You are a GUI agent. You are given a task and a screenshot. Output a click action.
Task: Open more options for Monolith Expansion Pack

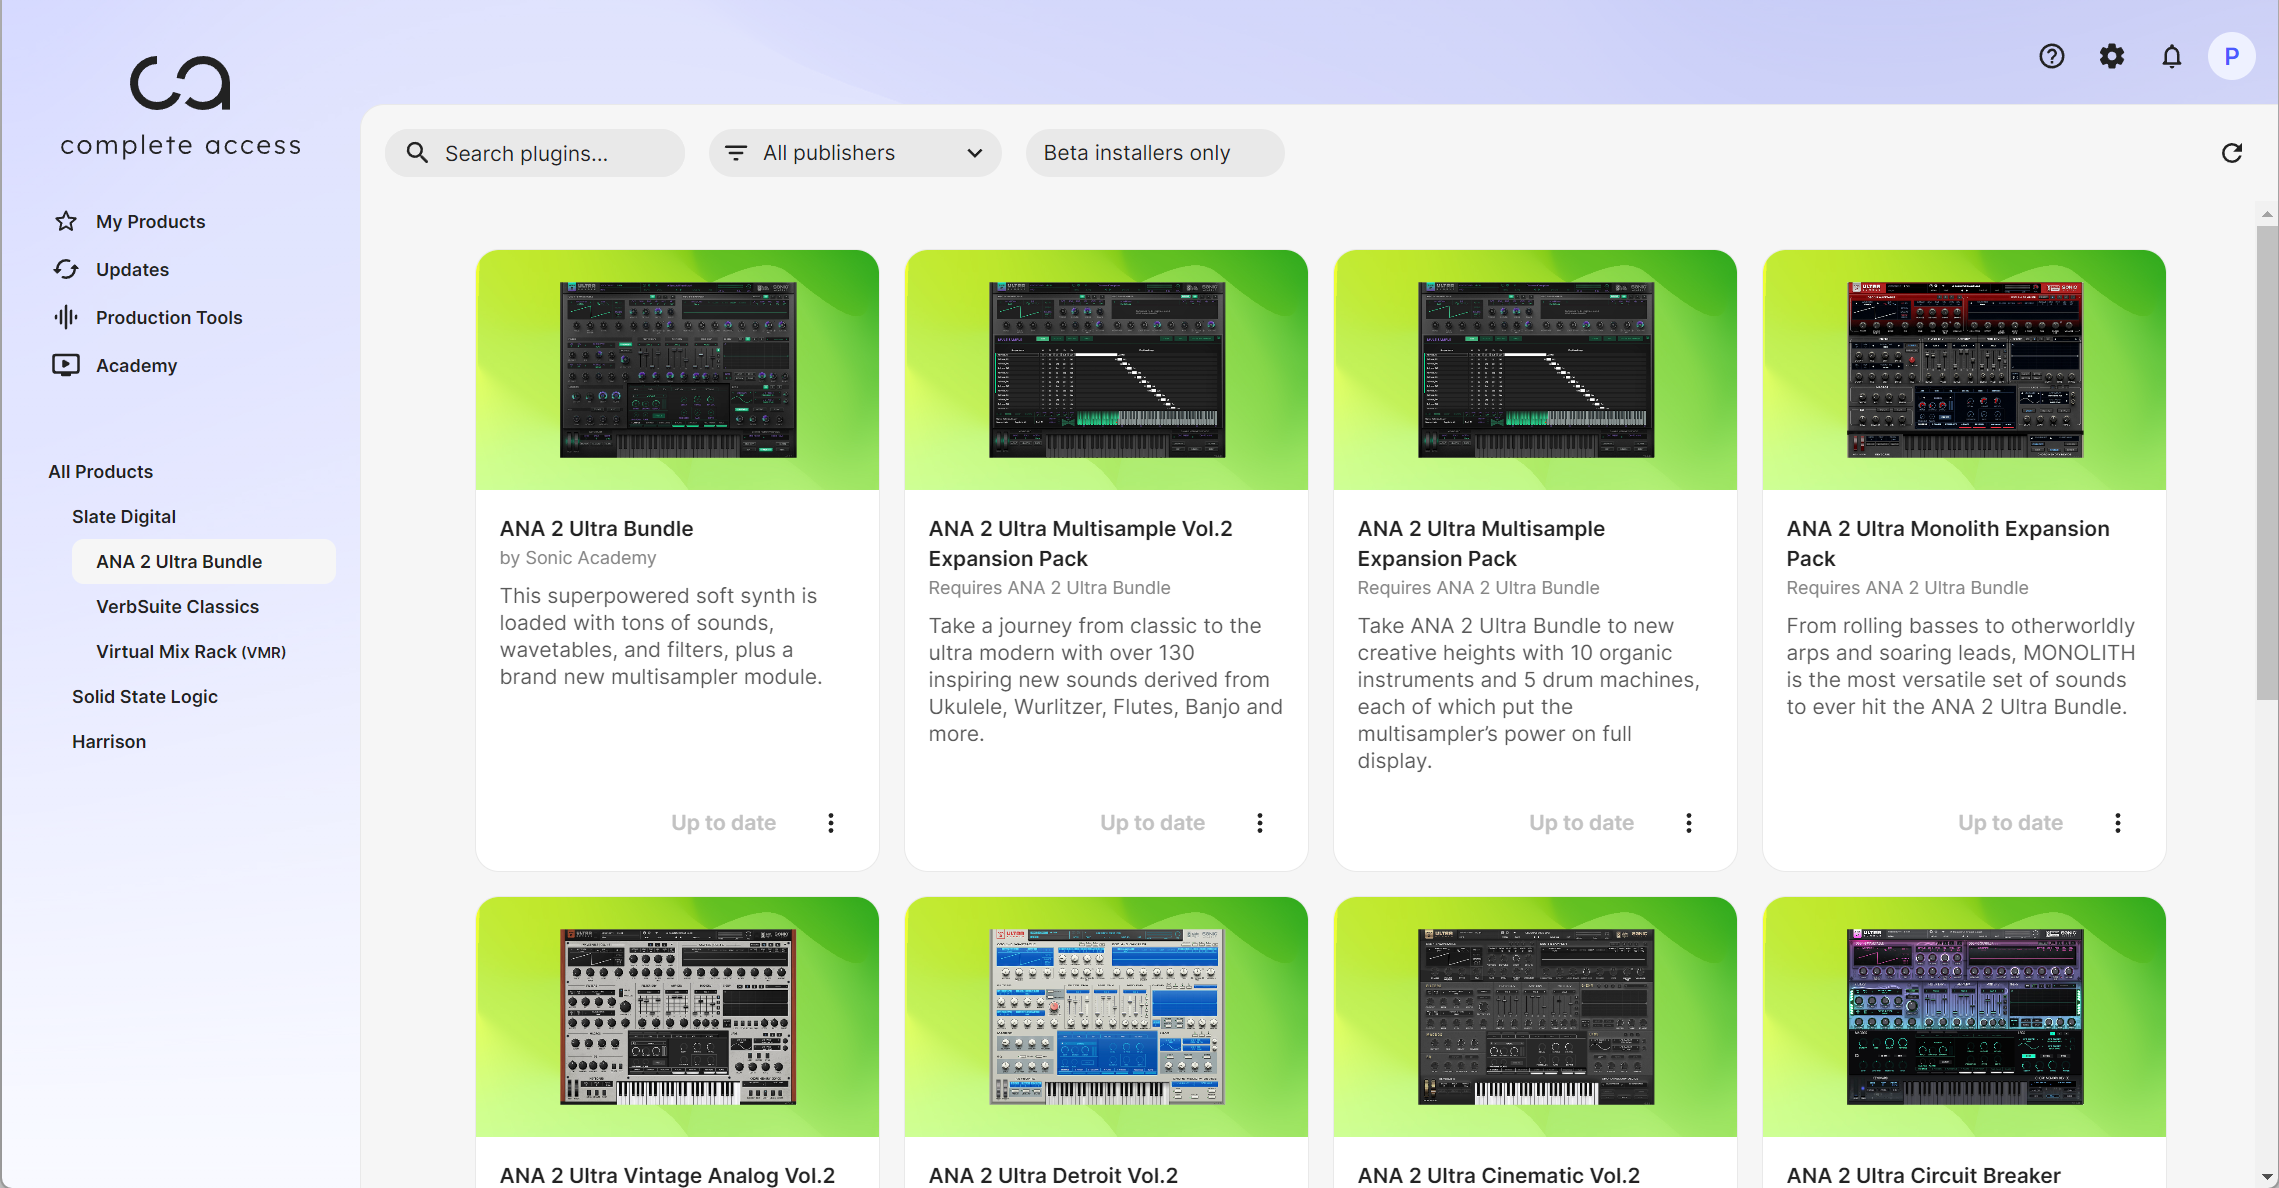pyautogui.click(x=2117, y=822)
